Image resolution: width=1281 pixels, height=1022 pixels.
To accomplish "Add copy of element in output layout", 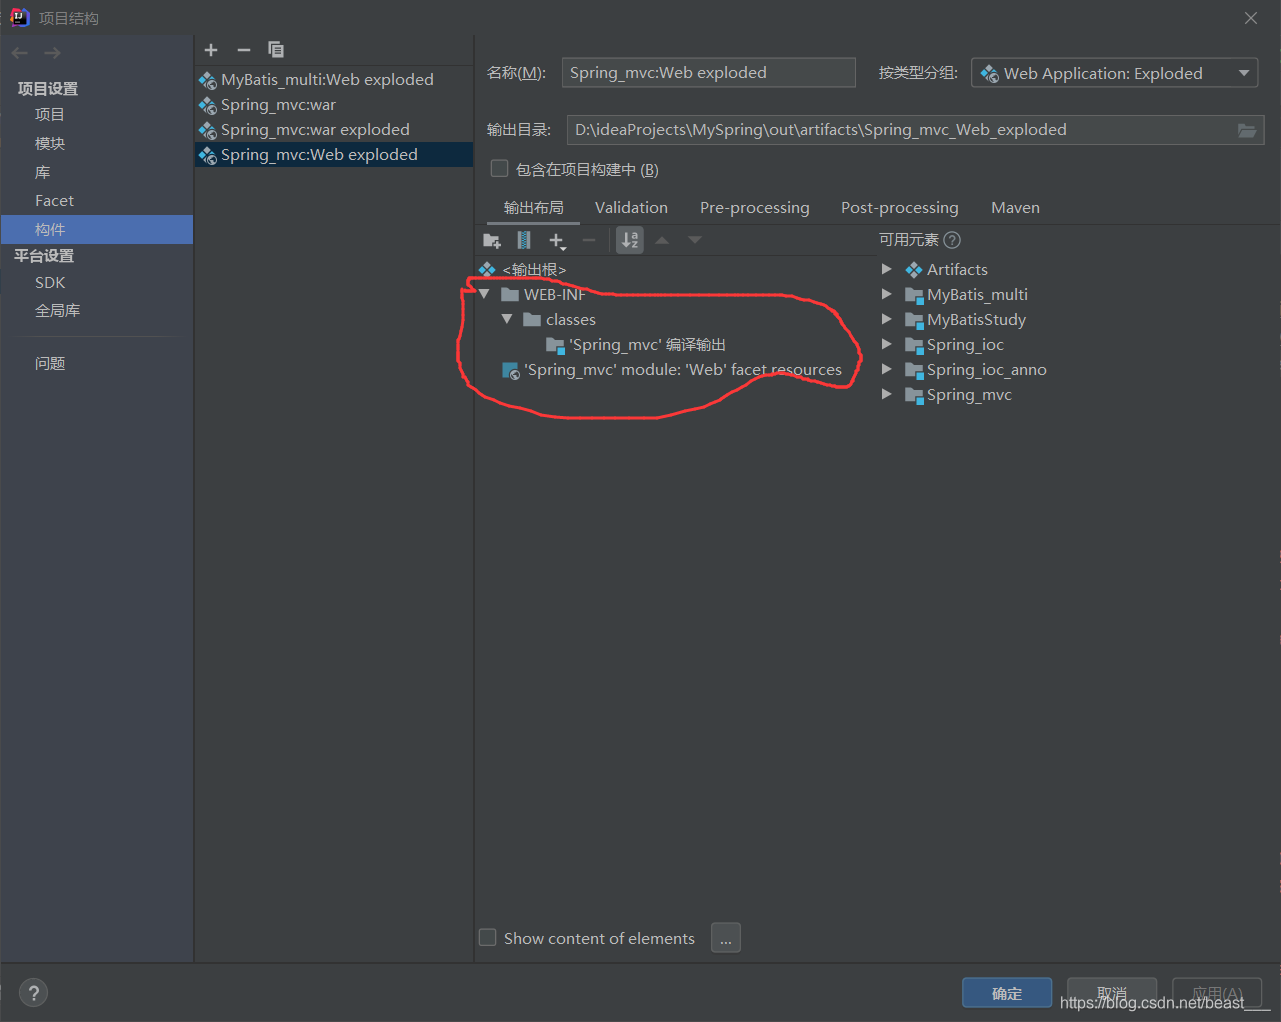I will [x=557, y=240].
